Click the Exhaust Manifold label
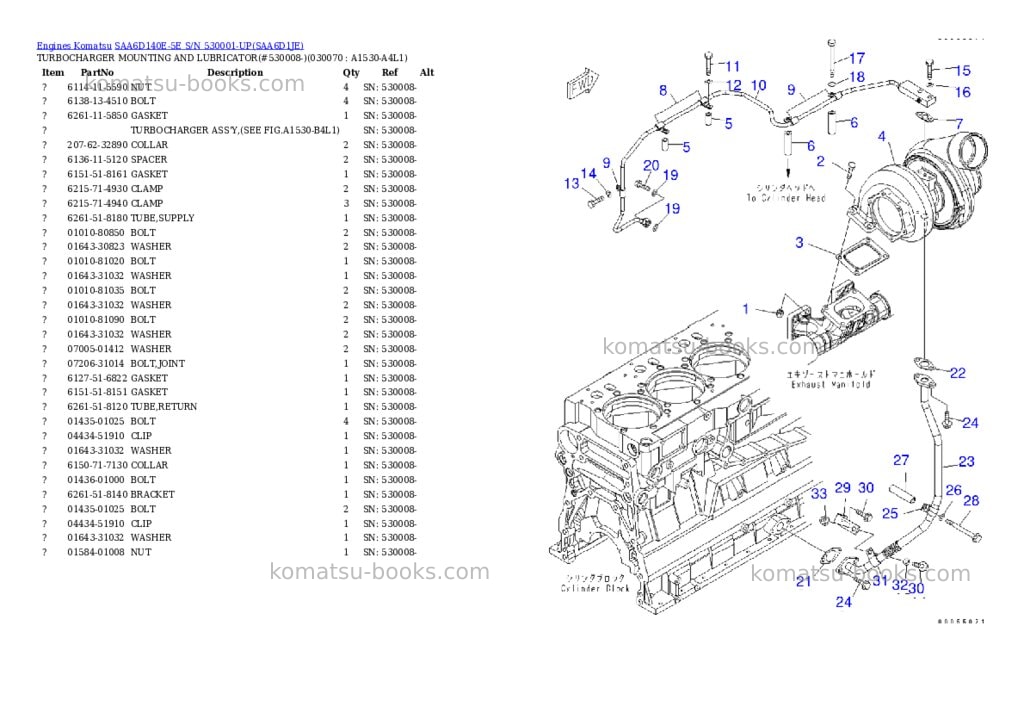Screen dimensions: 1024x725 (x=831, y=385)
